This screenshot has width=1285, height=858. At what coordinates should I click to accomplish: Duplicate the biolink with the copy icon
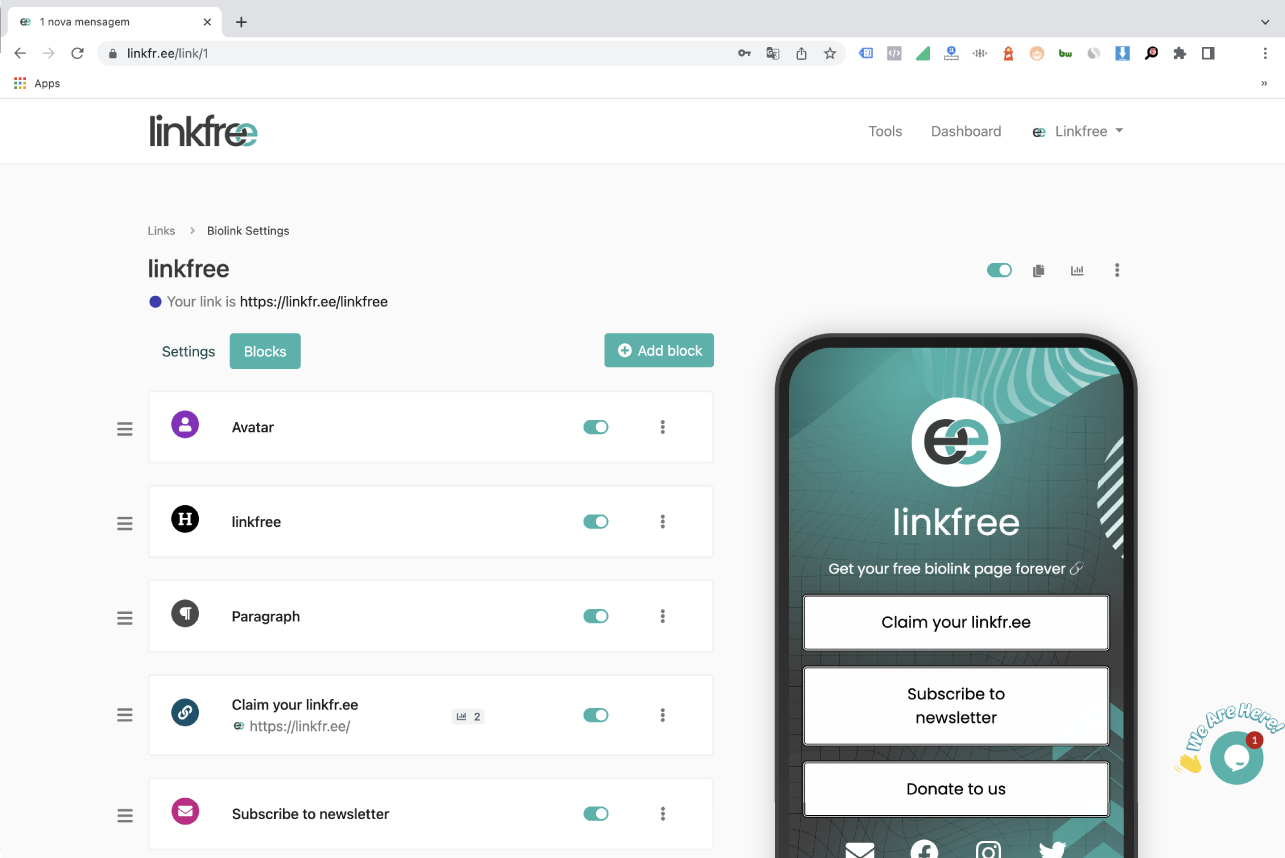click(x=1039, y=270)
